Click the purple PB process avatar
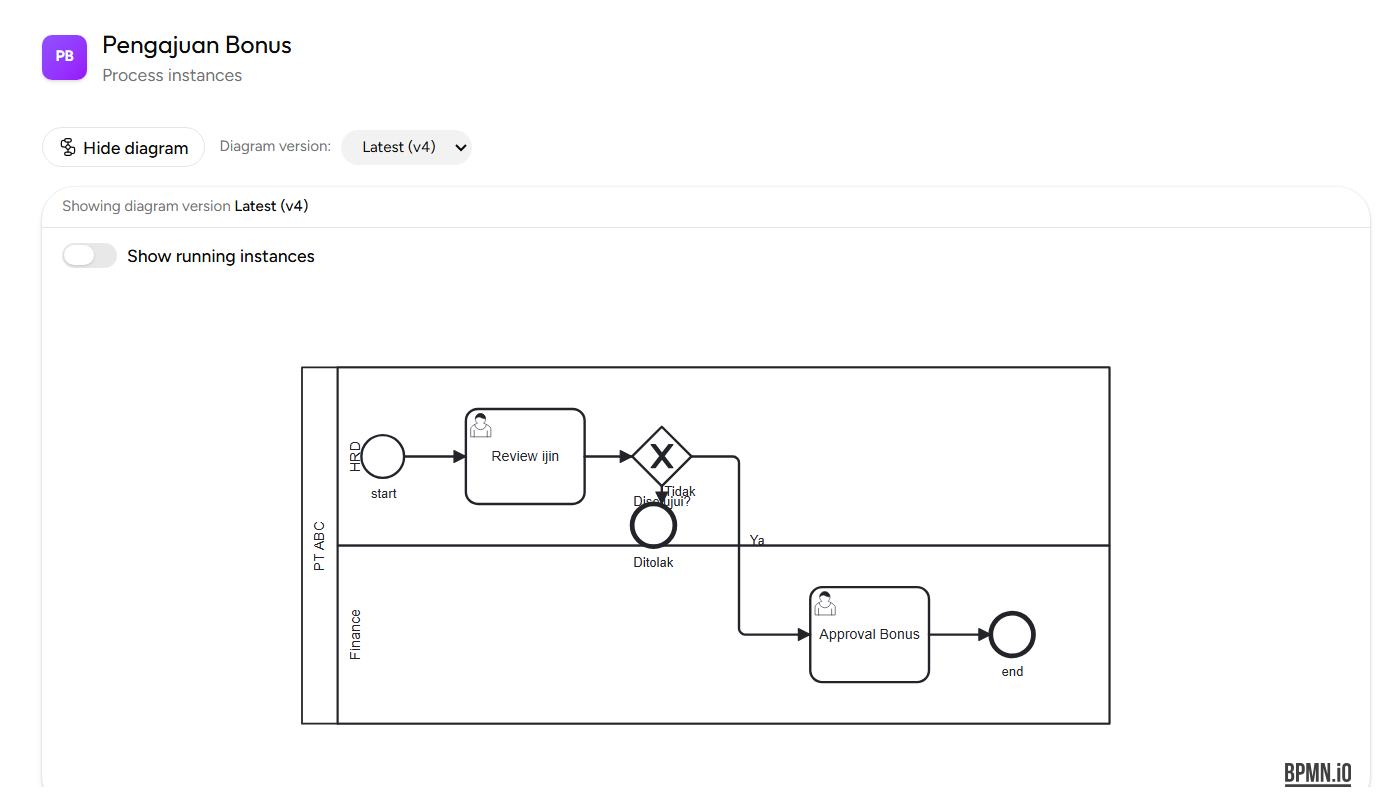 64,57
